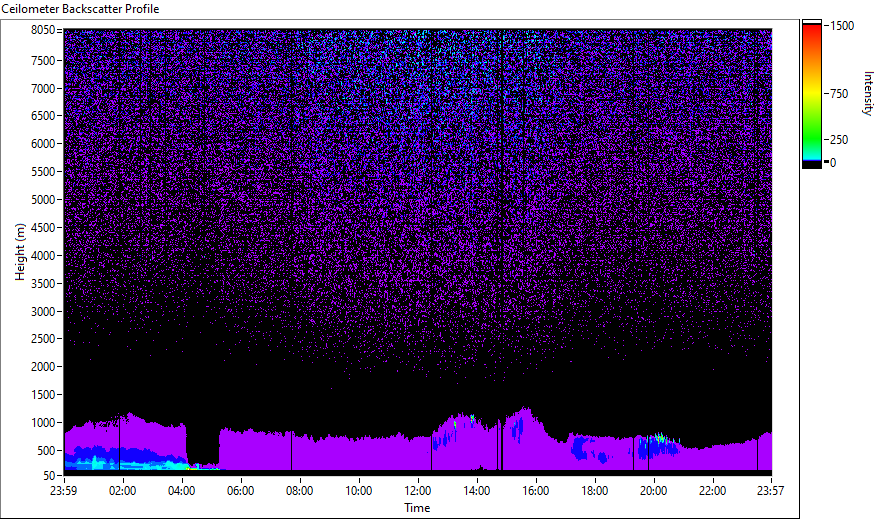Click the 4000 height axis value

tap(43, 256)
